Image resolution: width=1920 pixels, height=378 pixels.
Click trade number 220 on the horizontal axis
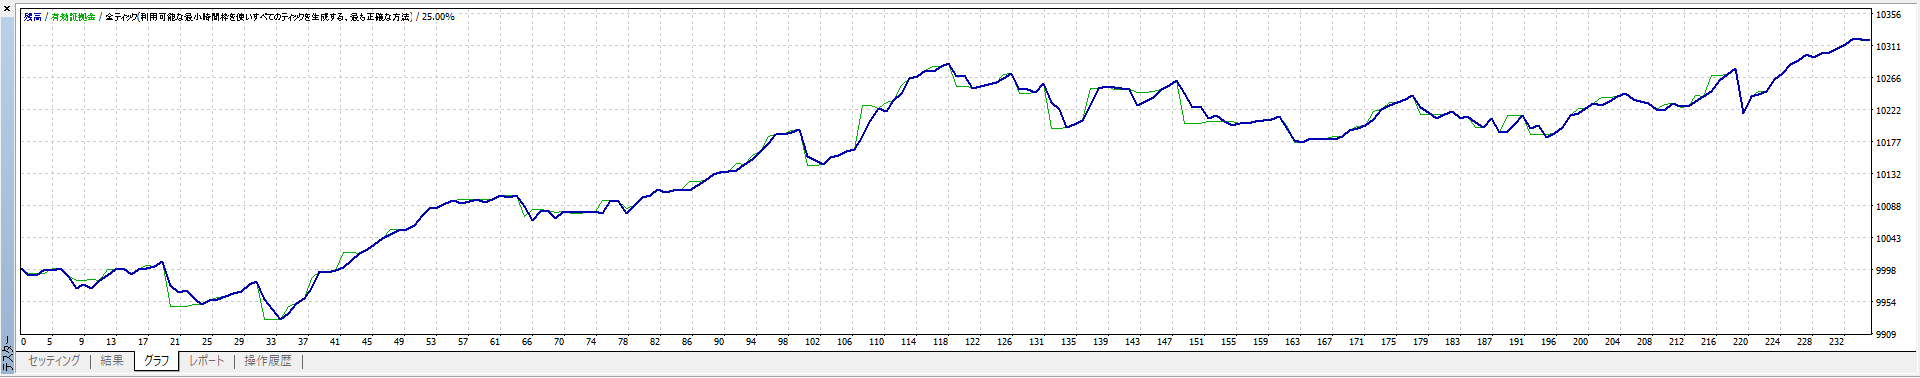tap(1740, 342)
